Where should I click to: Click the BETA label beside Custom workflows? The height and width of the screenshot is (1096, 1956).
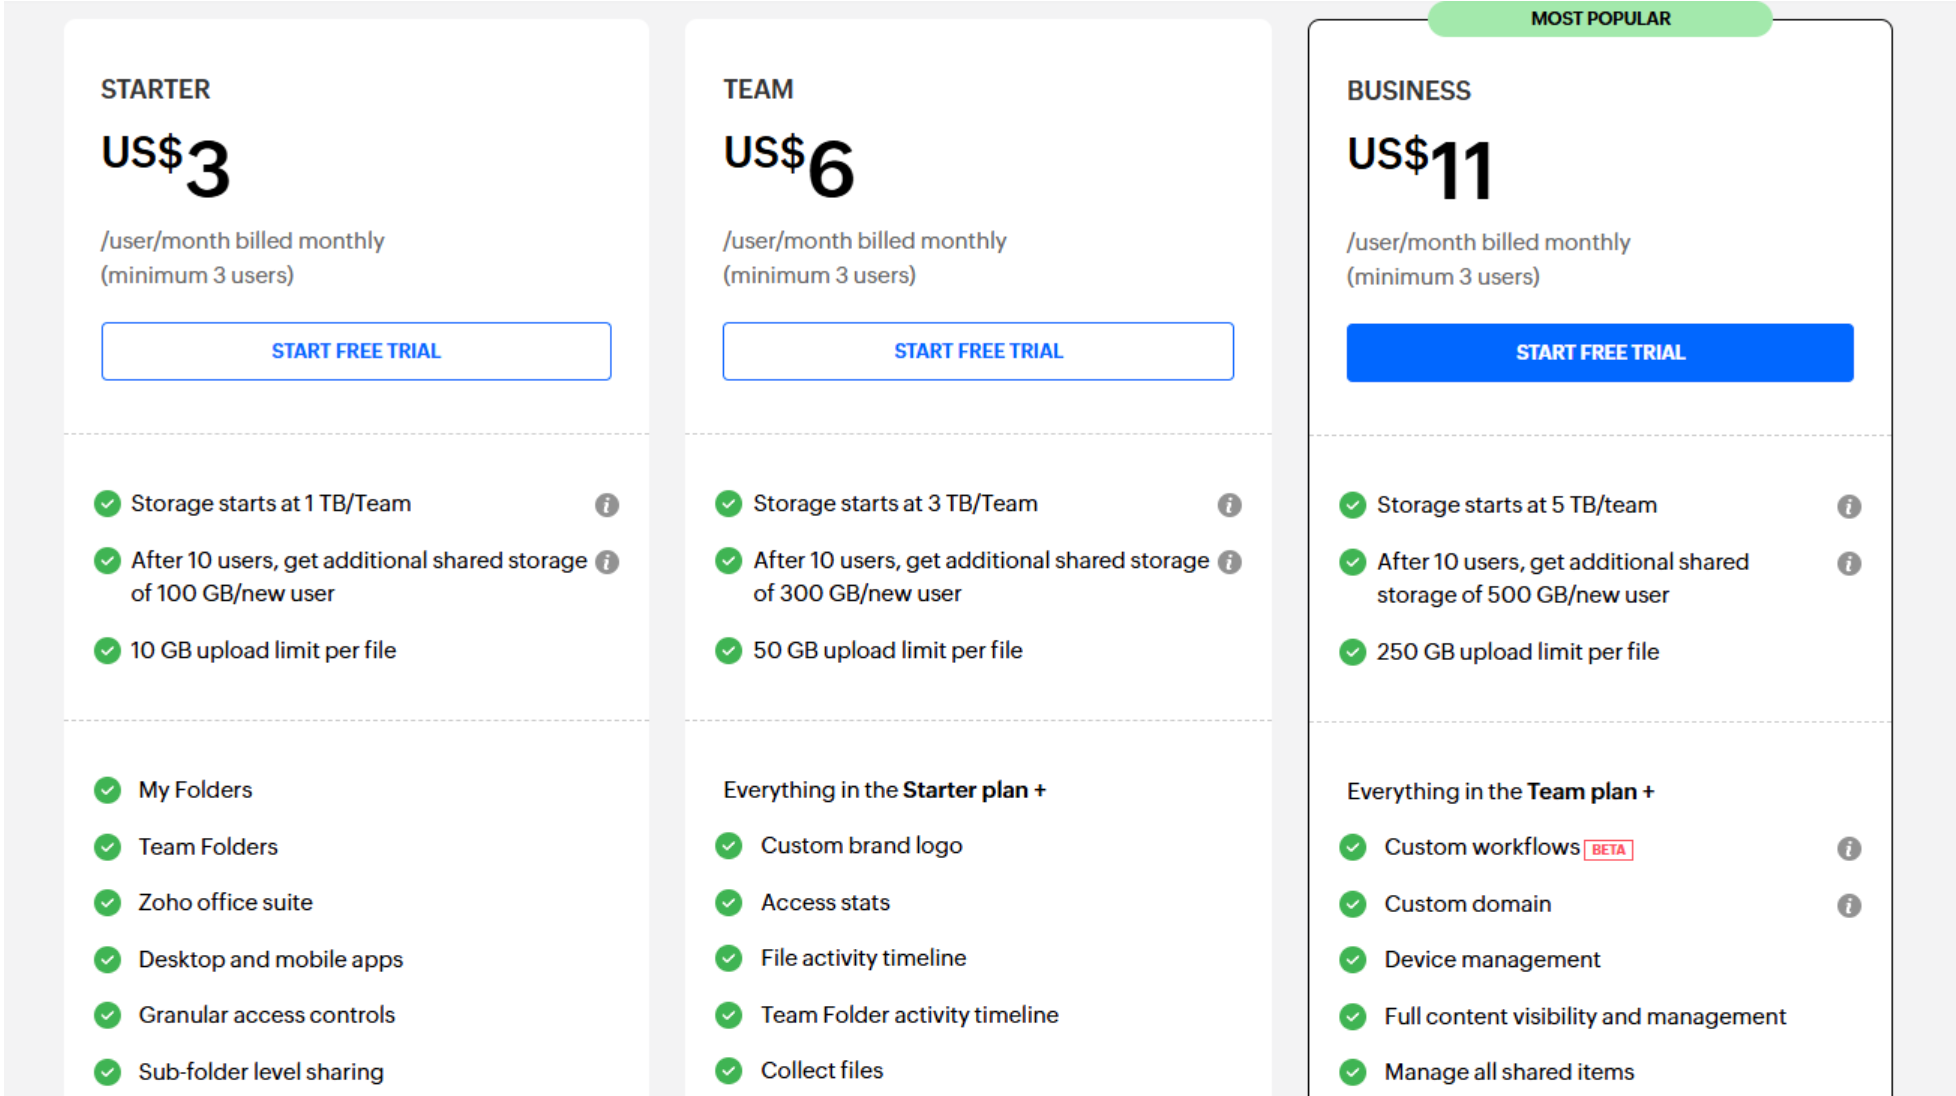pos(1610,848)
